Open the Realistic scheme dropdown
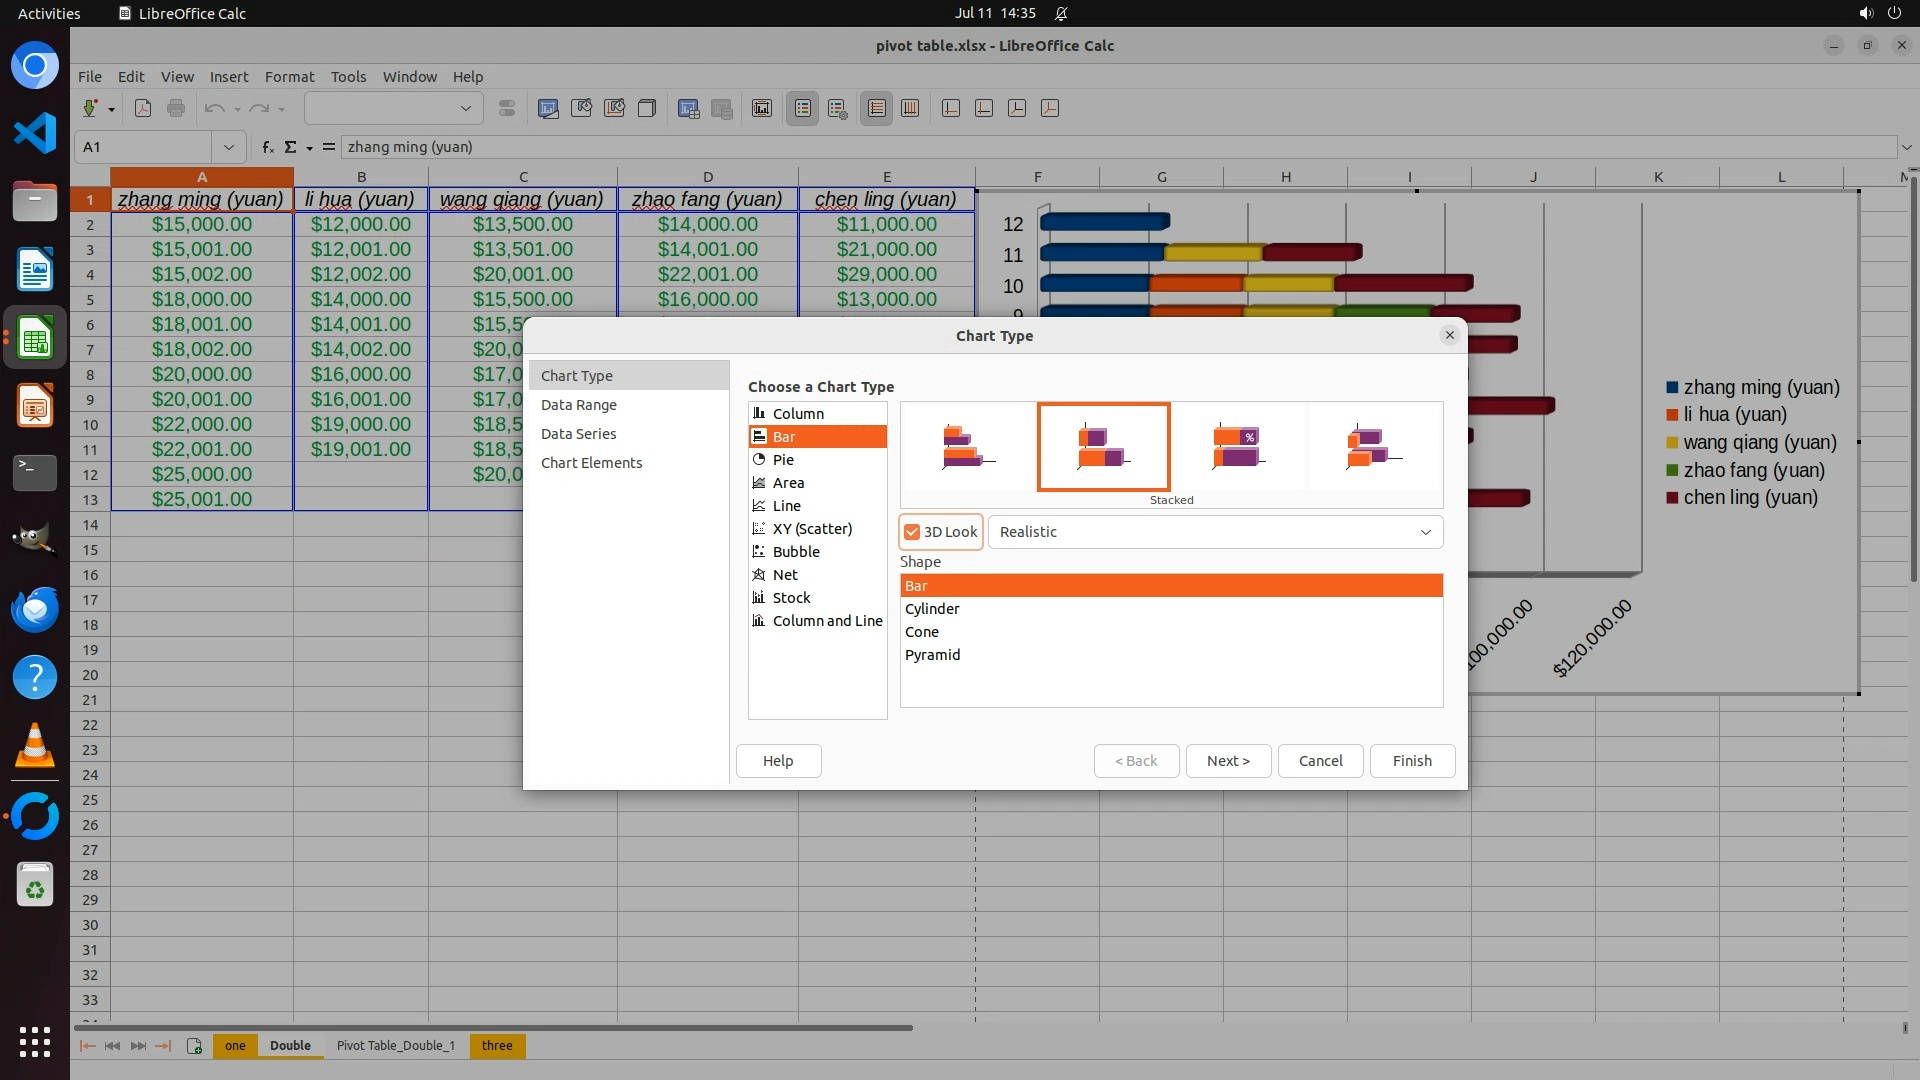The height and width of the screenshot is (1080, 1920). tap(1215, 532)
